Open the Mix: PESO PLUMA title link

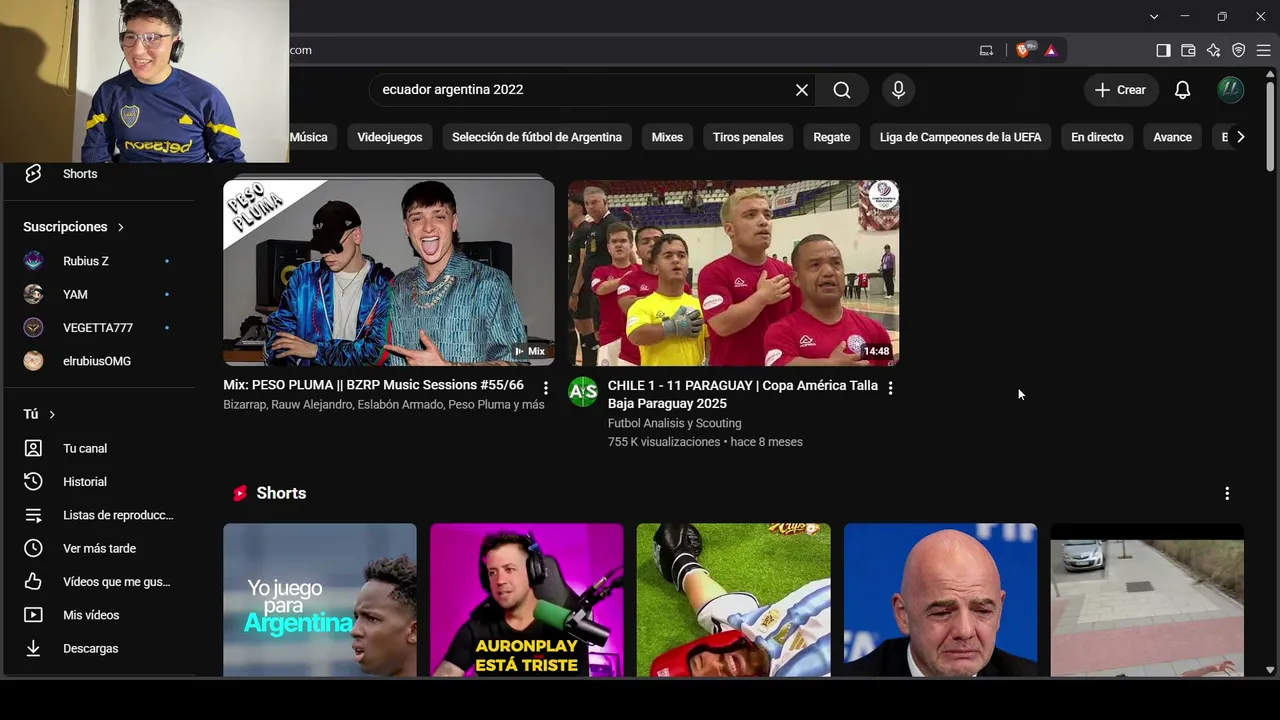click(x=374, y=385)
